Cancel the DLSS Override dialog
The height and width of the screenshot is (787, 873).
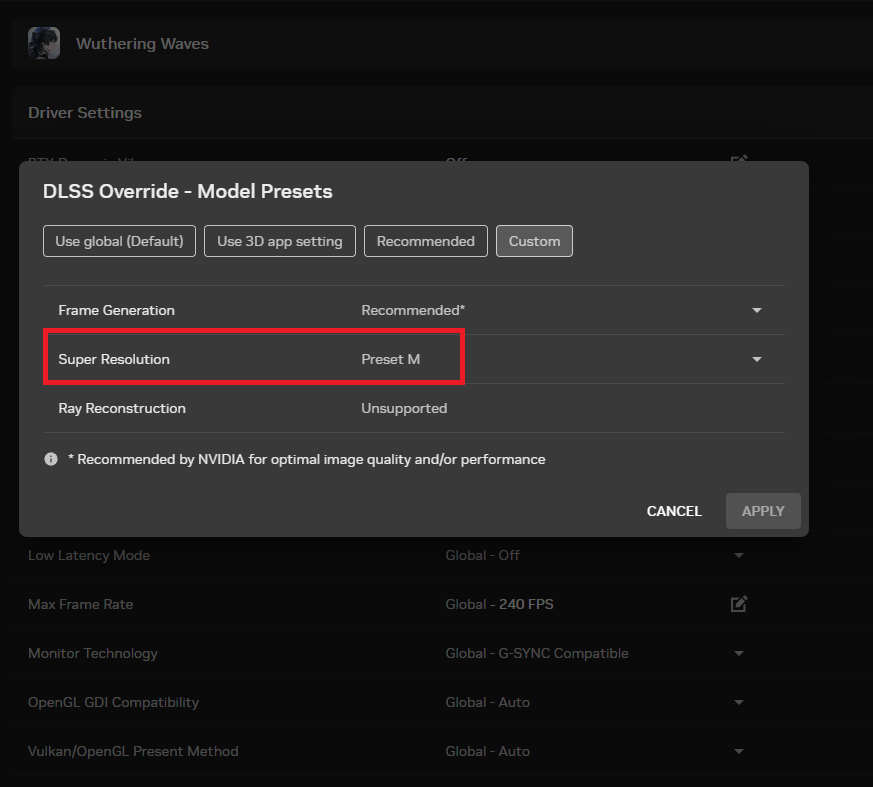pyautogui.click(x=674, y=511)
